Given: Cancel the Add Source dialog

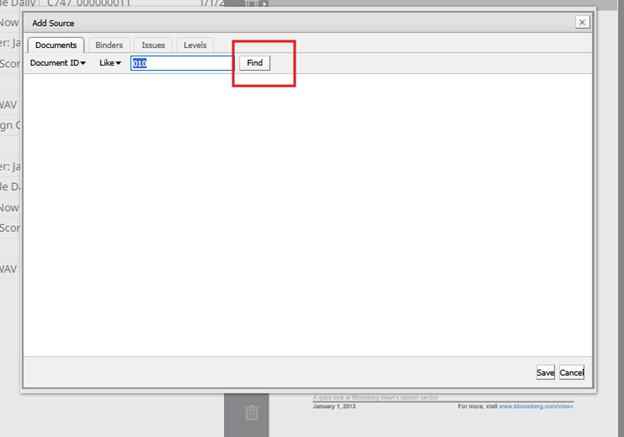Looking at the screenshot, I should tap(571, 373).
